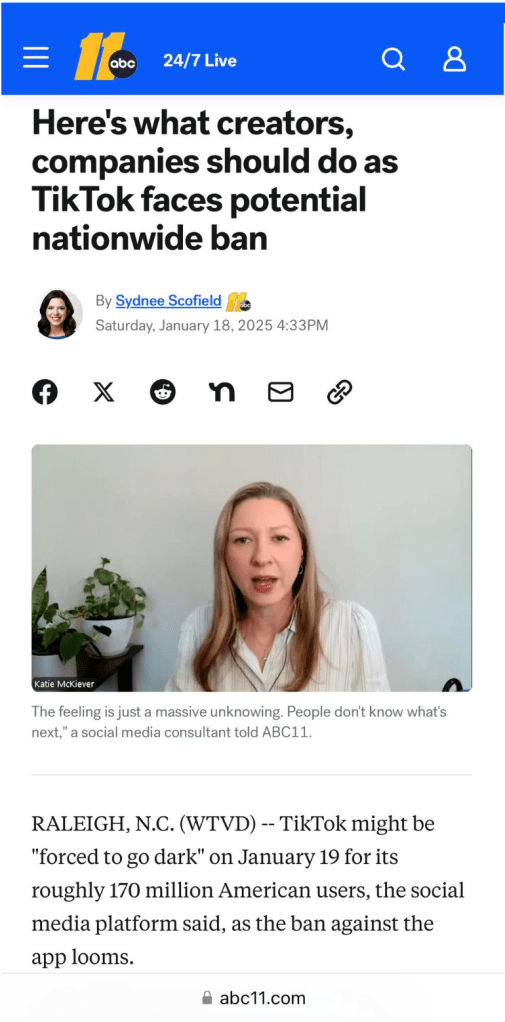Viewport: 505px width, 1022px height.
Task: Click Sydnee Scofield's round profile photo
Action: 57,314
